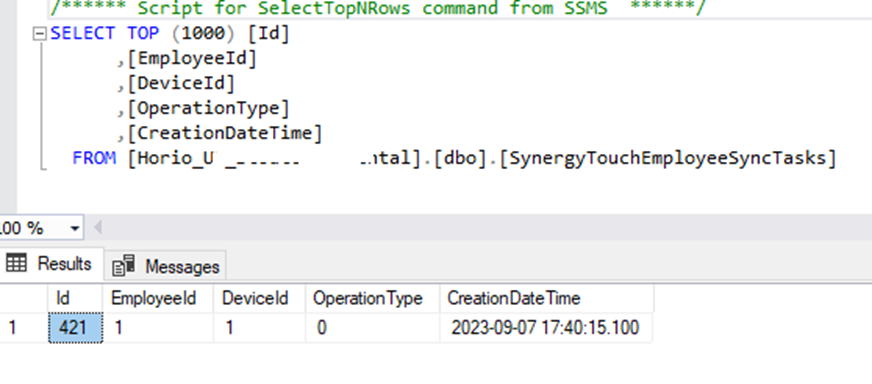
Task: Select the OperationType cell showing 0
Action: coord(372,327)
